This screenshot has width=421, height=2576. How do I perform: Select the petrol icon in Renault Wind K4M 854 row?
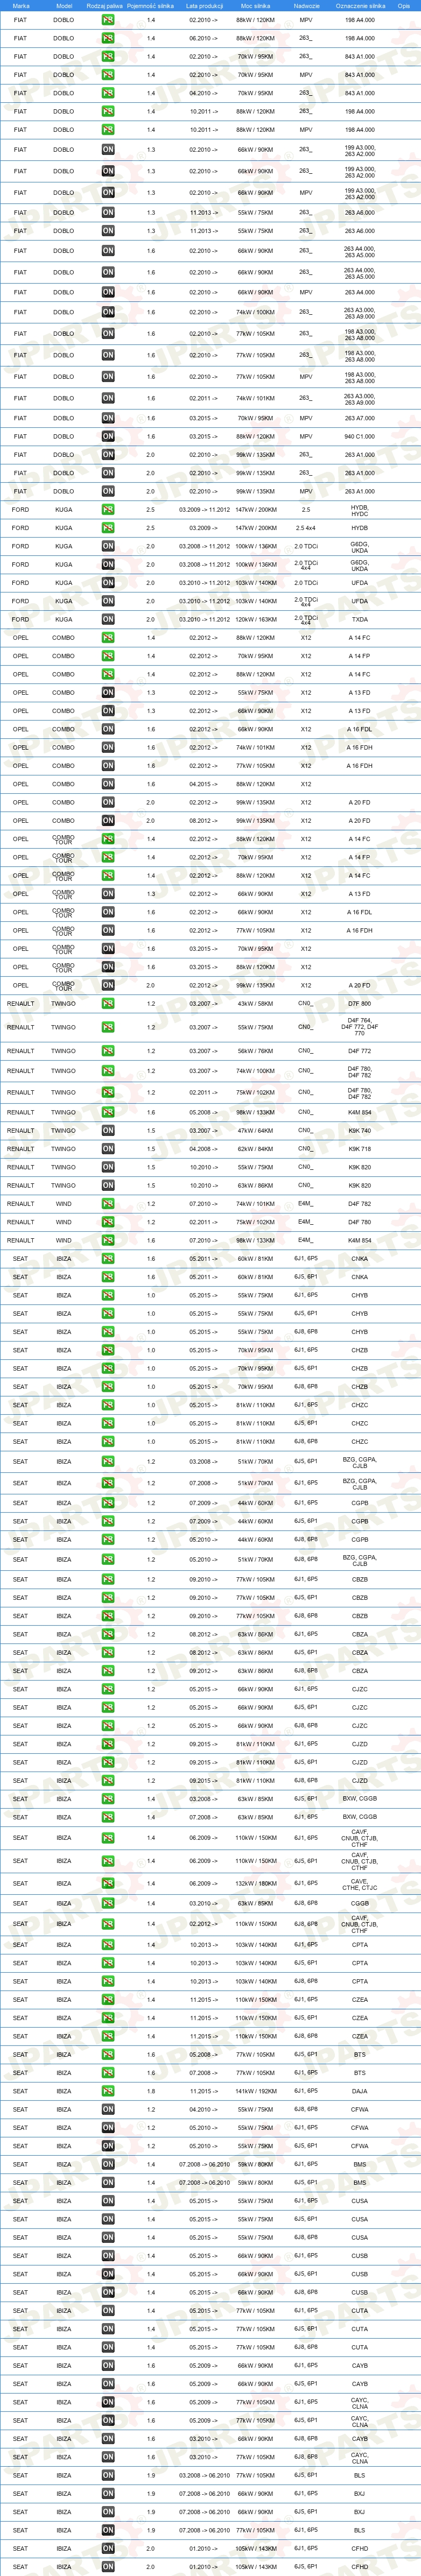108,1240
